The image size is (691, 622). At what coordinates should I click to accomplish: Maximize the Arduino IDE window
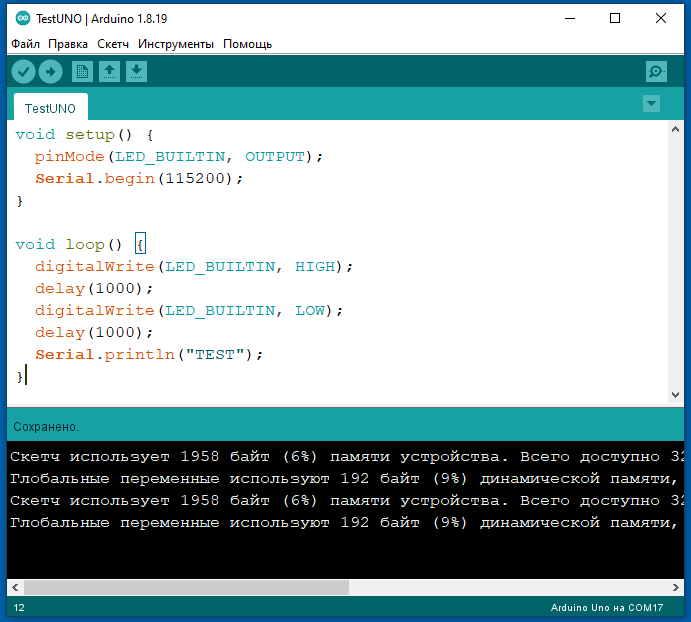point(615,19)
